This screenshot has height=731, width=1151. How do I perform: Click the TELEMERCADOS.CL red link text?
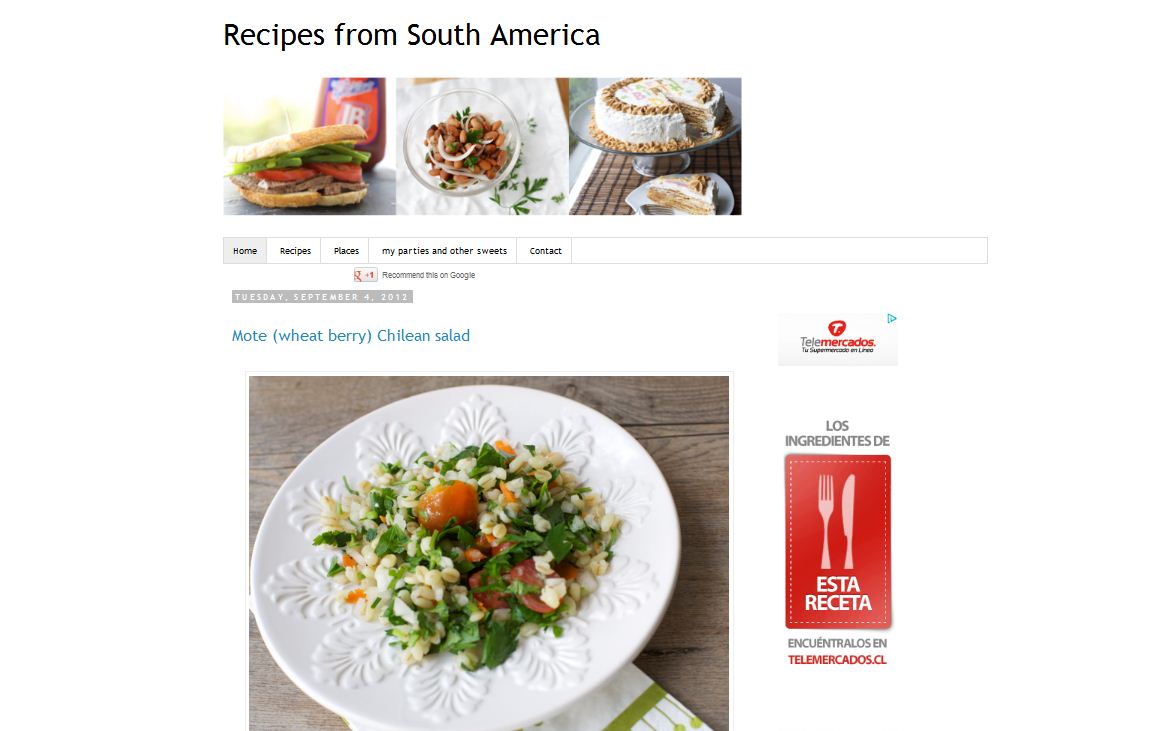click(838, 660)
